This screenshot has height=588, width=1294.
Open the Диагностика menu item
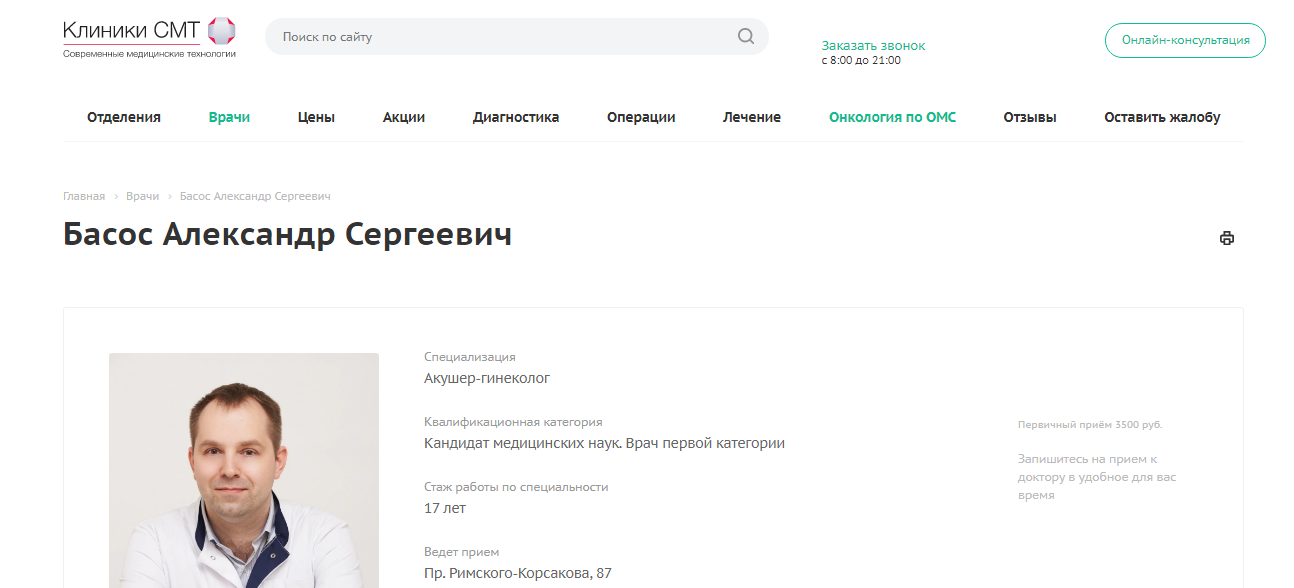pos(516,117)
